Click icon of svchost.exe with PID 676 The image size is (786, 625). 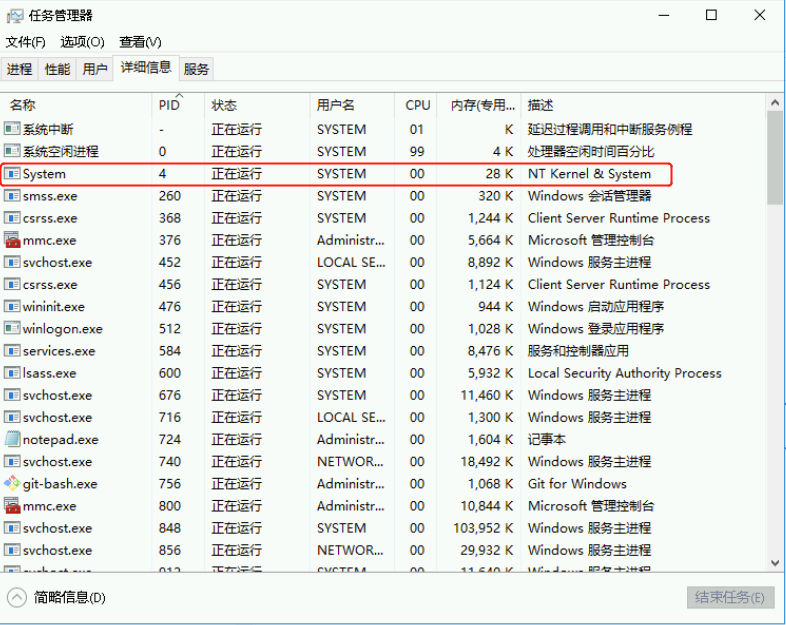(x=12, y=395)
